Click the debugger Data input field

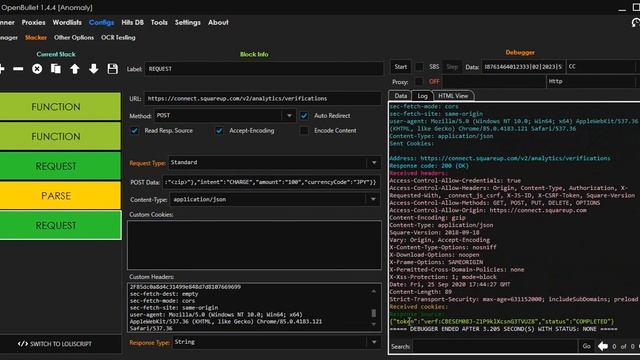[x=523, y=67]
